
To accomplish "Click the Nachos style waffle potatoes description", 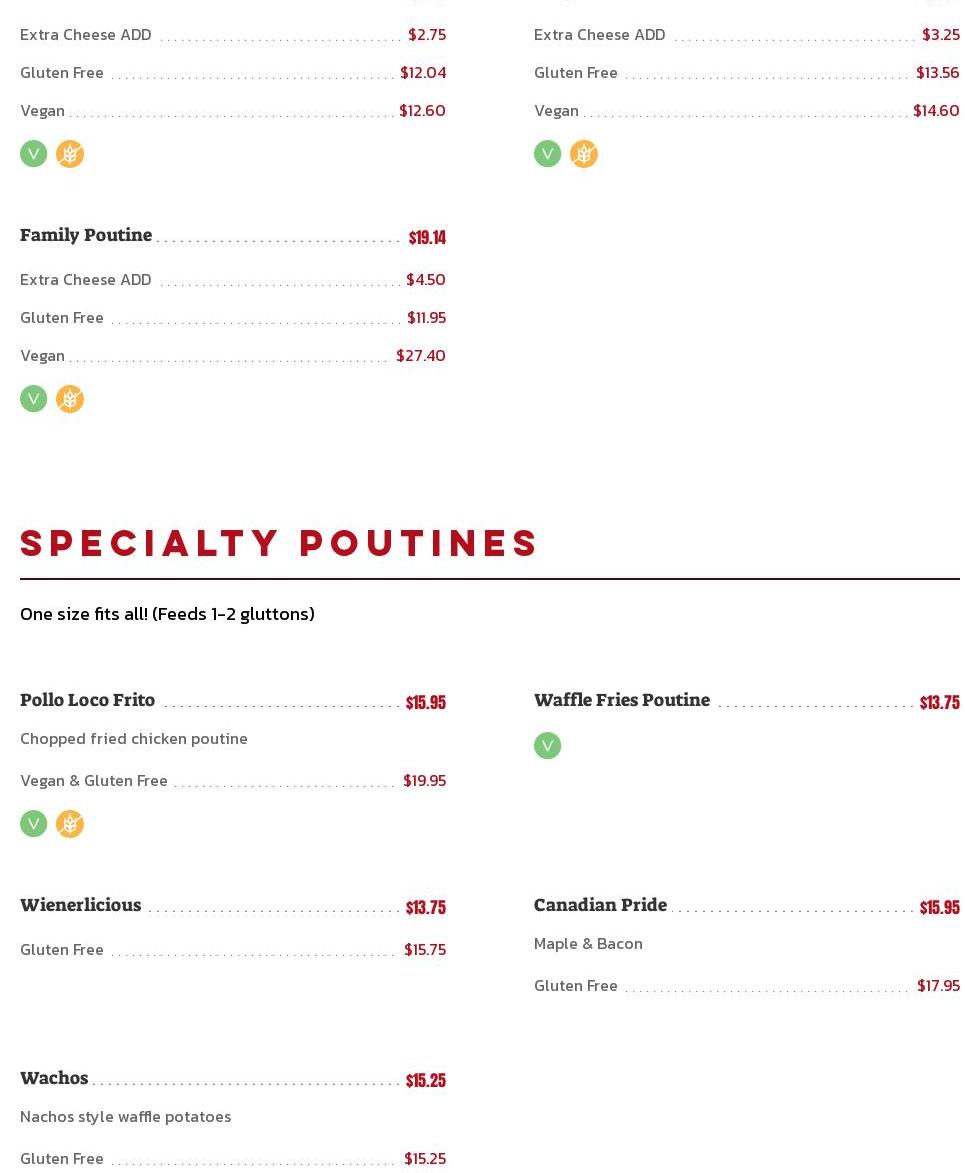I will click(125, 1116).
